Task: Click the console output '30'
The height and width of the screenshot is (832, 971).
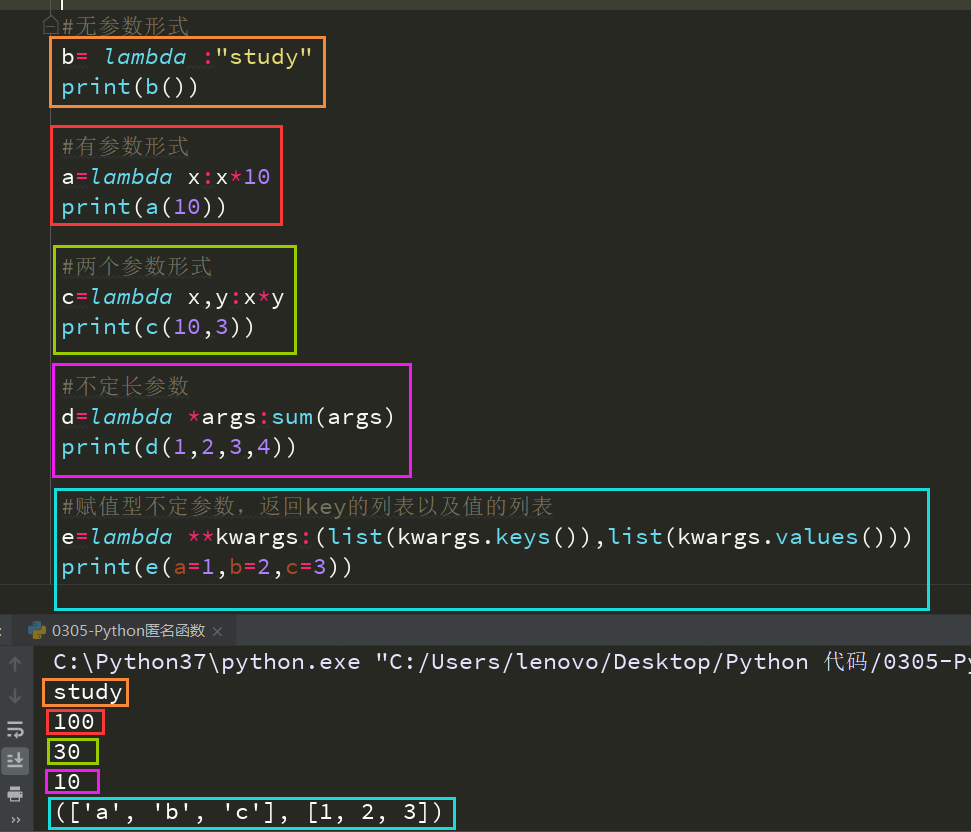Action: click(67, 752)
